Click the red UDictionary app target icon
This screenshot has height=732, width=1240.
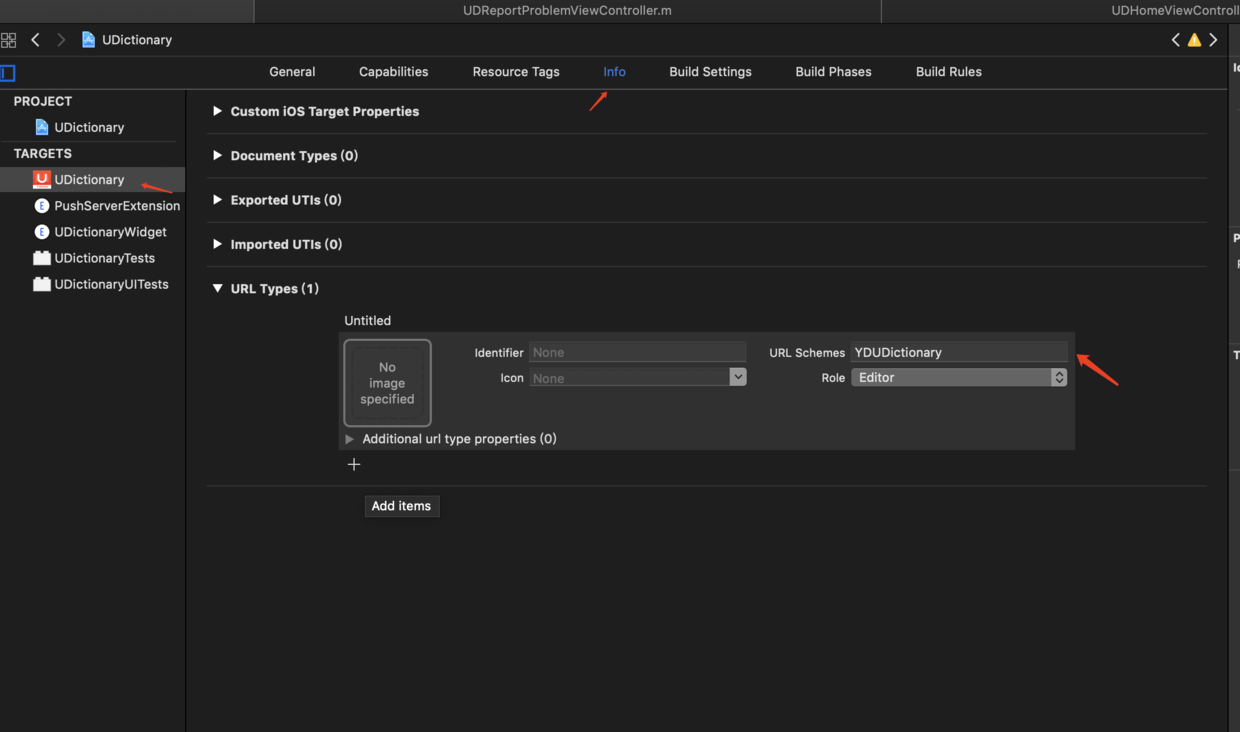(x=41, y=179)
